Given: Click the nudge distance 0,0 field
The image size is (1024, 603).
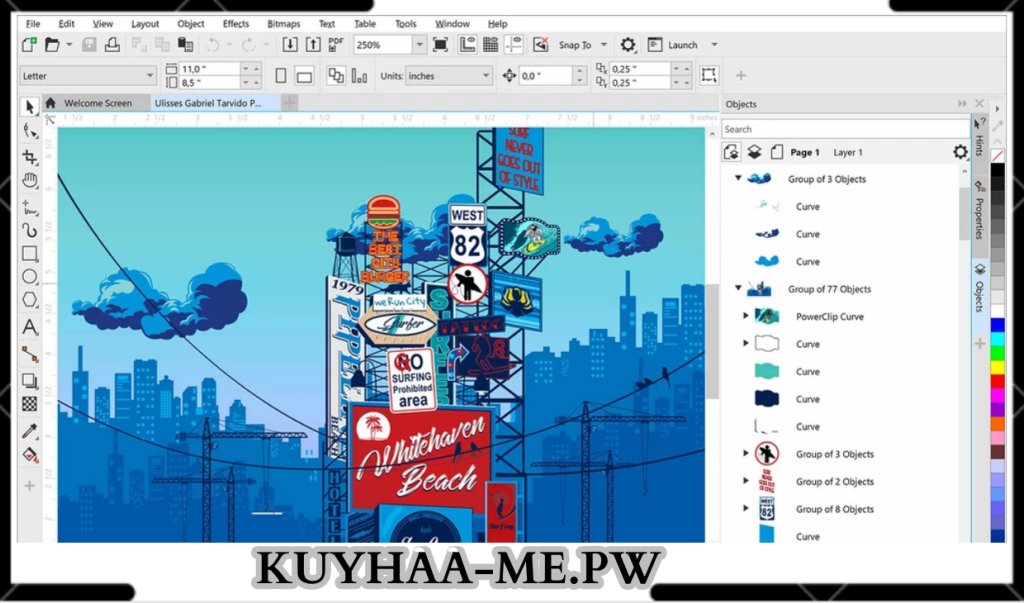Looking at the screenshot, I should (x=547, y=76).
